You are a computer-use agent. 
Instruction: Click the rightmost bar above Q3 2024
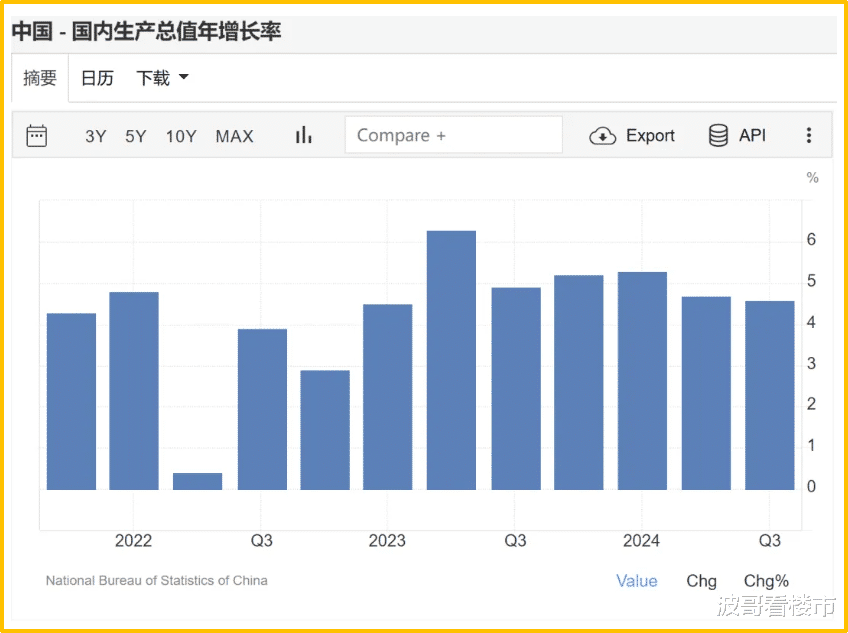pos(770,395)
